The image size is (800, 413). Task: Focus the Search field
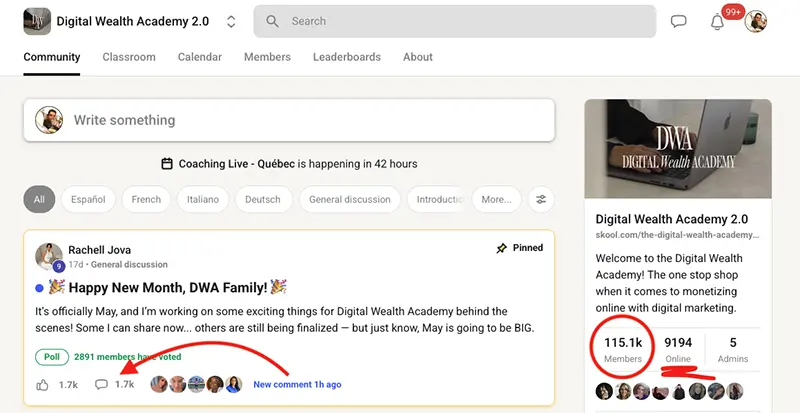455,21
